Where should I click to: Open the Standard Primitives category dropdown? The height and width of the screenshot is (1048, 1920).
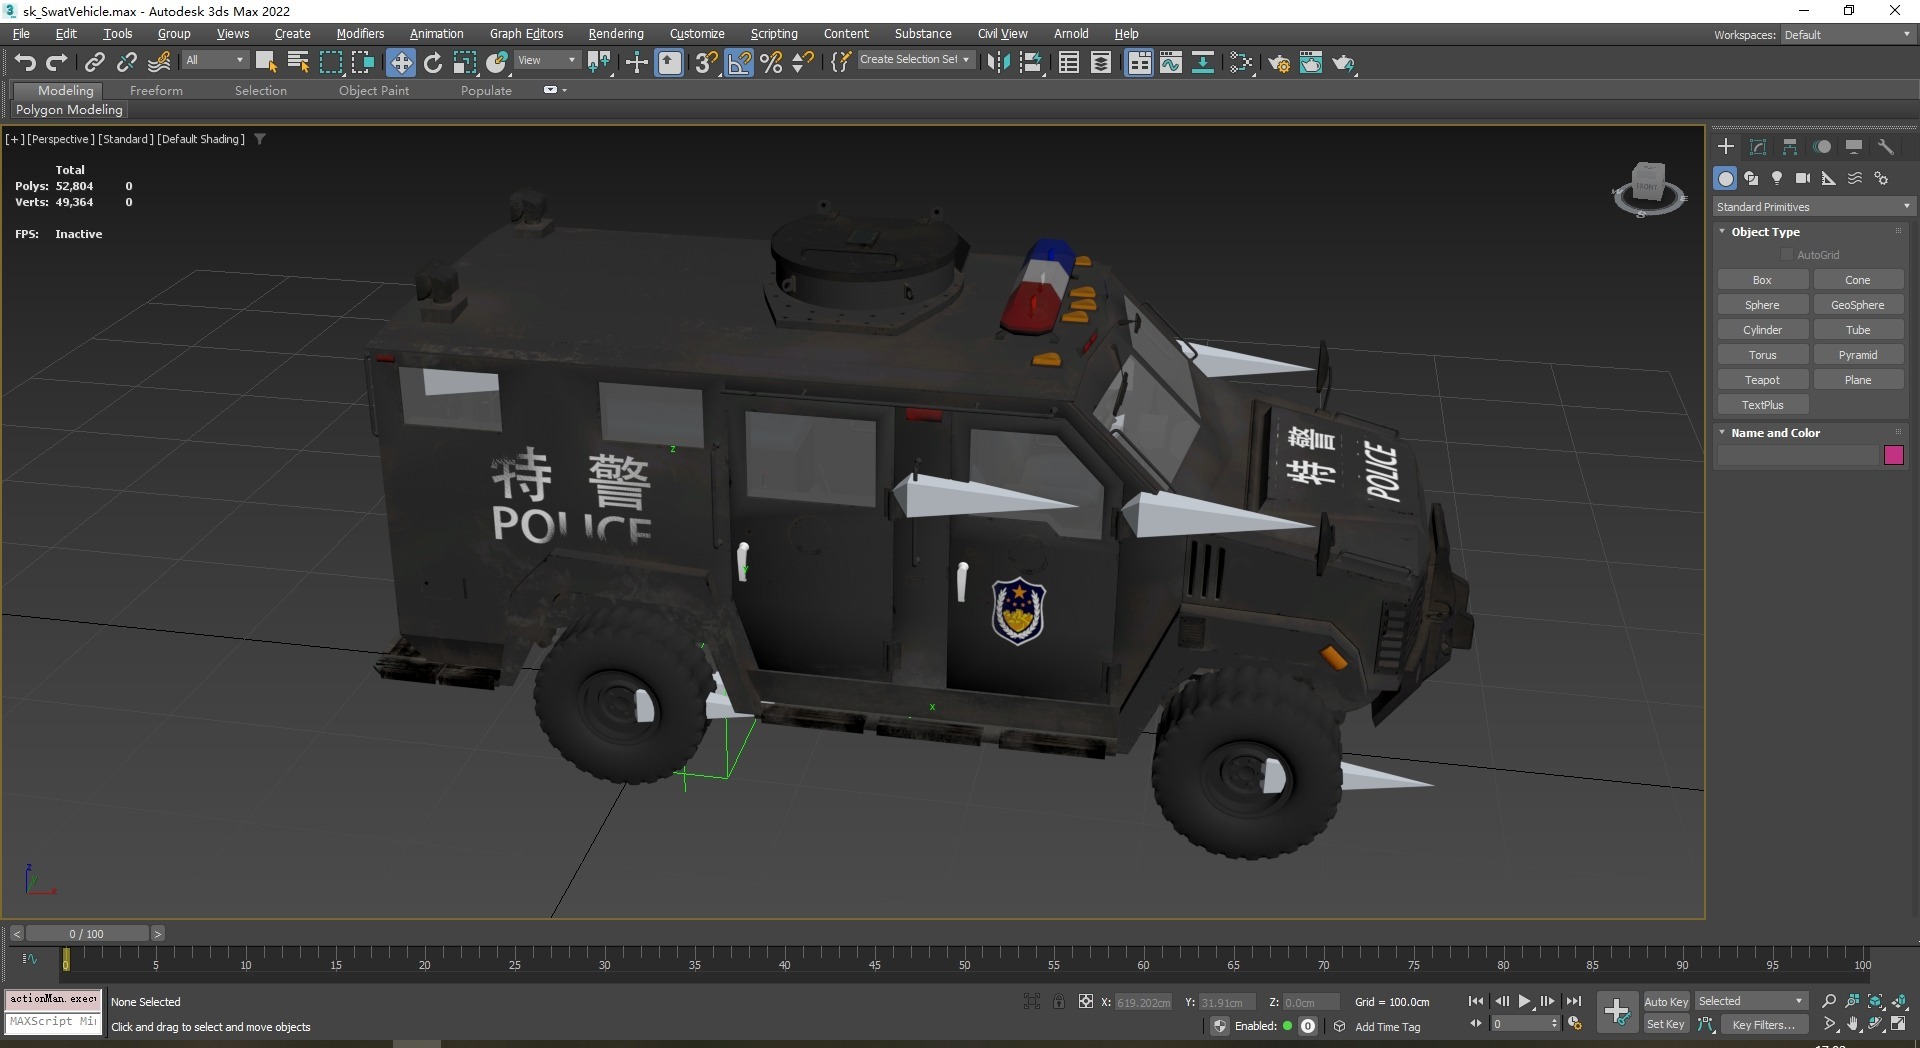click(1813, 207)
